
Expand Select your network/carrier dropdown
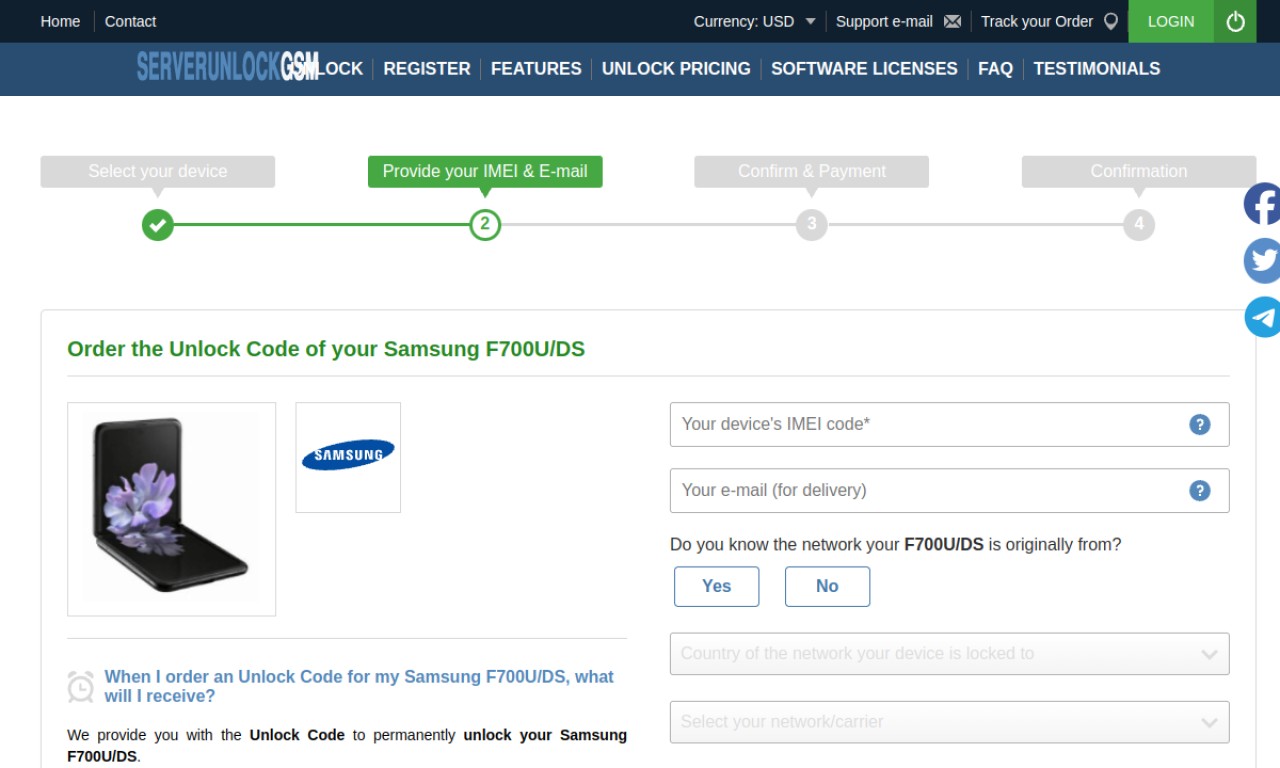pos(949,722)
